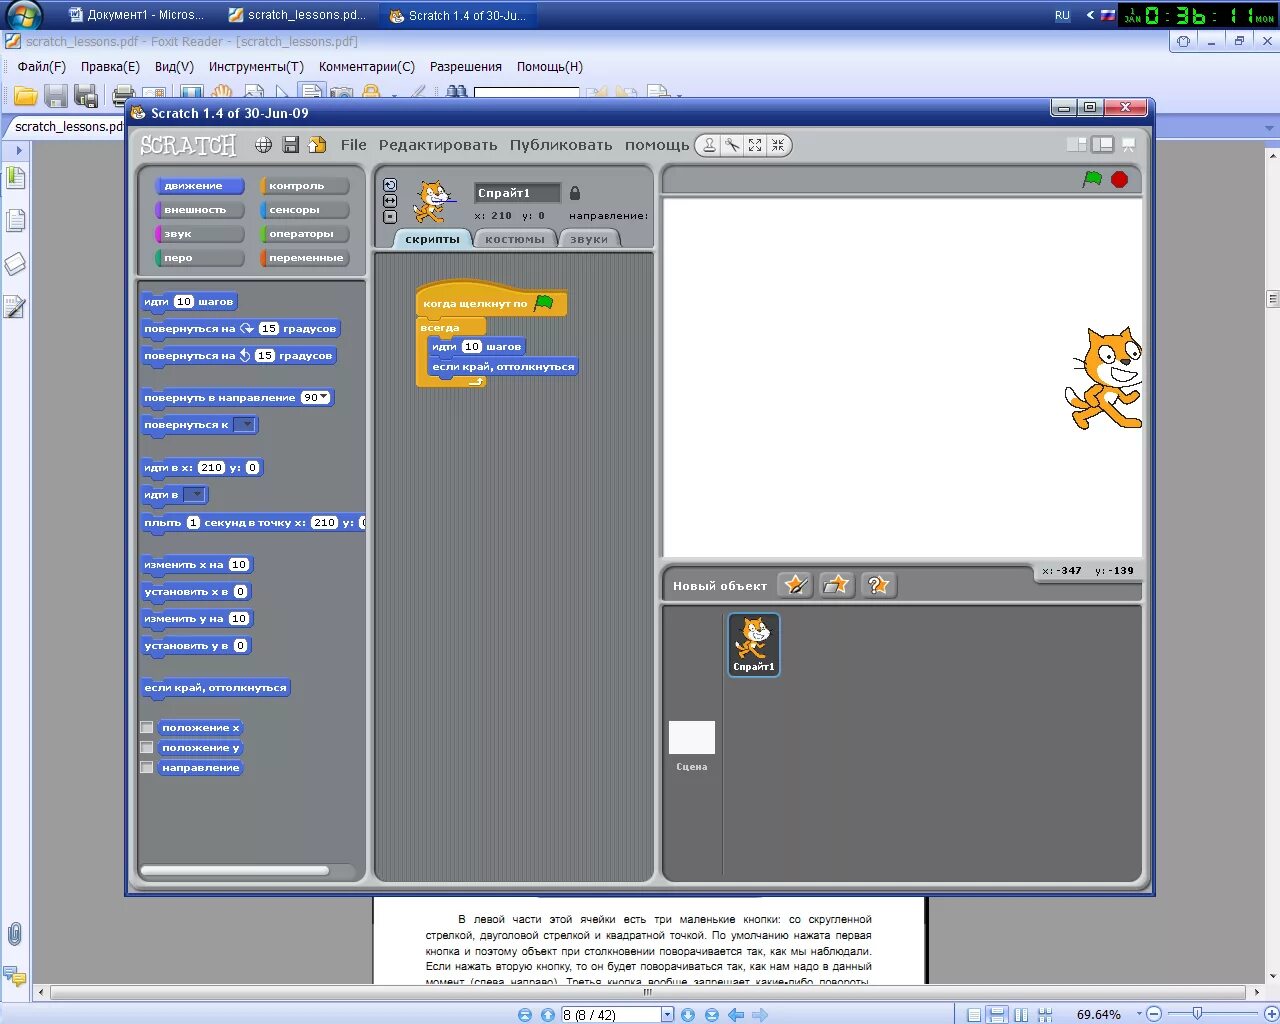Switch to звуки tab
Viewport: 1280px width, 1024px height.
click(x=589, y=239)
